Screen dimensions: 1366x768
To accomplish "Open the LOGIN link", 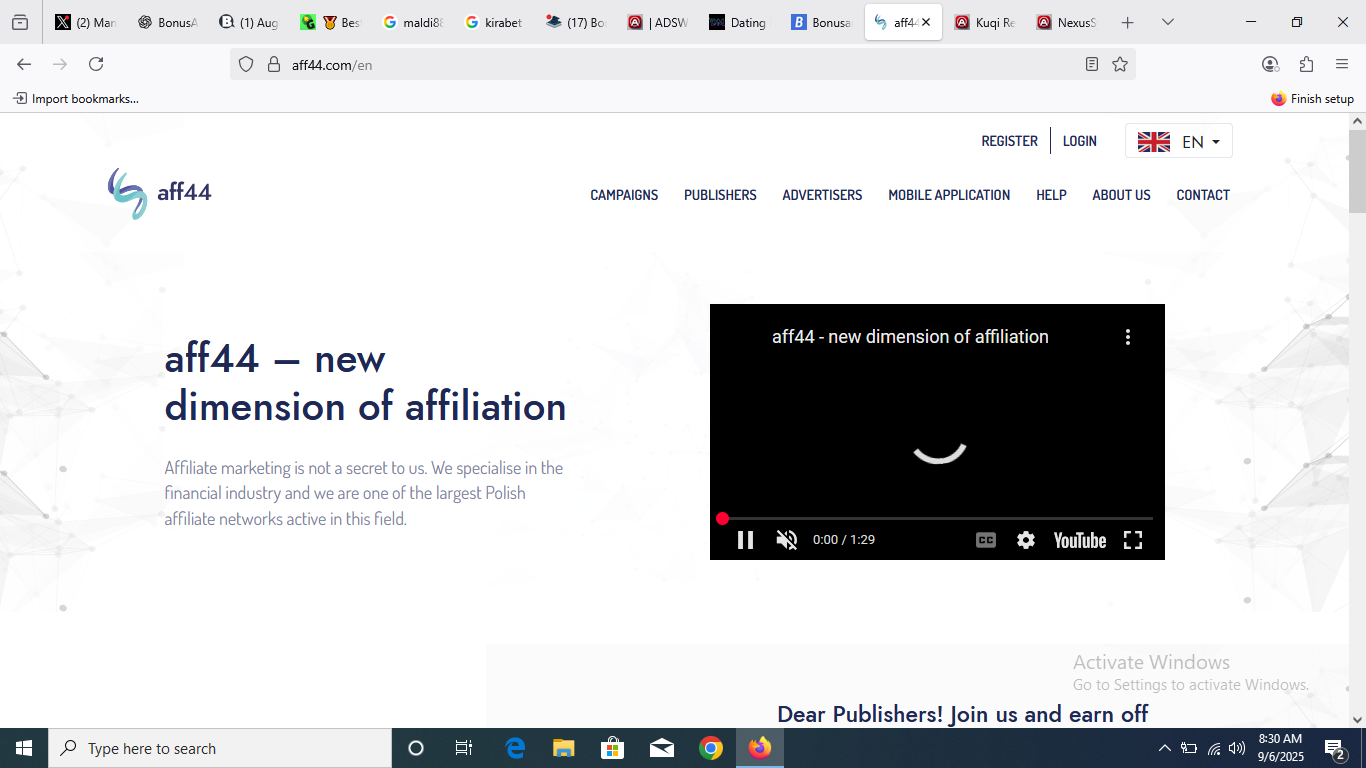I will pyautogui.click(x=1080, y=141).
